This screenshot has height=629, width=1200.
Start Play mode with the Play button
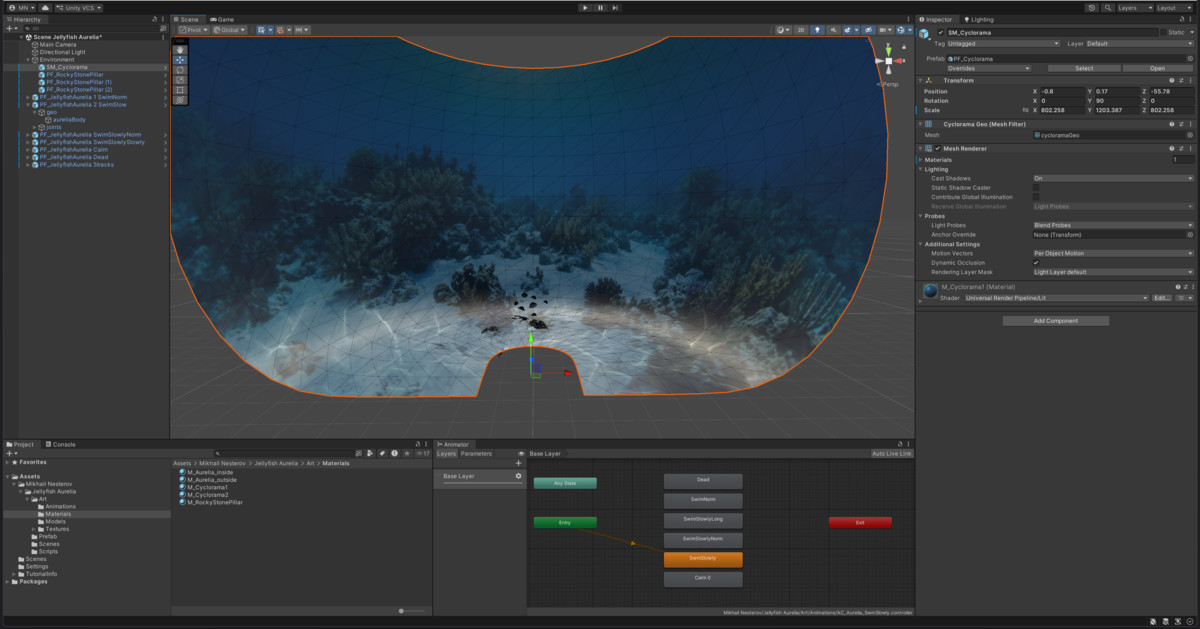tap(585, 7)
